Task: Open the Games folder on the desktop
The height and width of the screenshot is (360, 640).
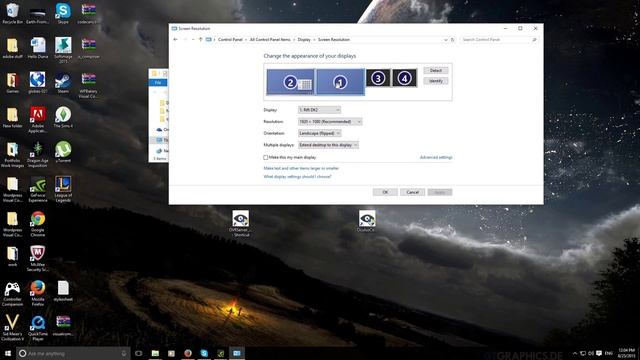Action: click(x=12, y=82)
